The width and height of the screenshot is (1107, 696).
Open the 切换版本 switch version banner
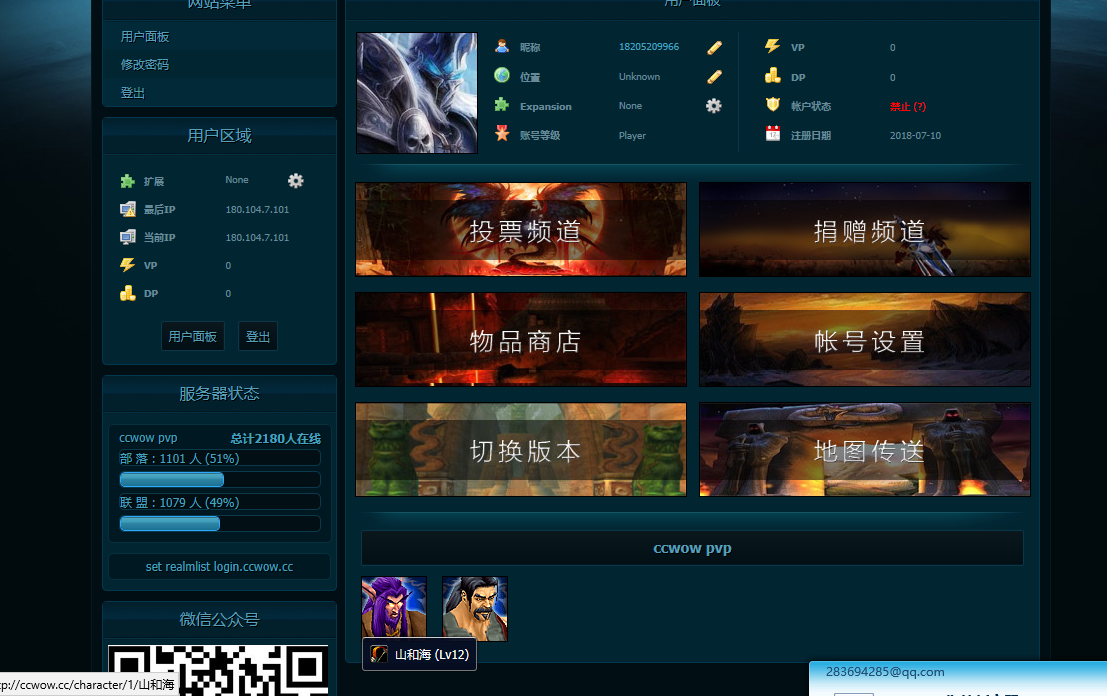521,450
